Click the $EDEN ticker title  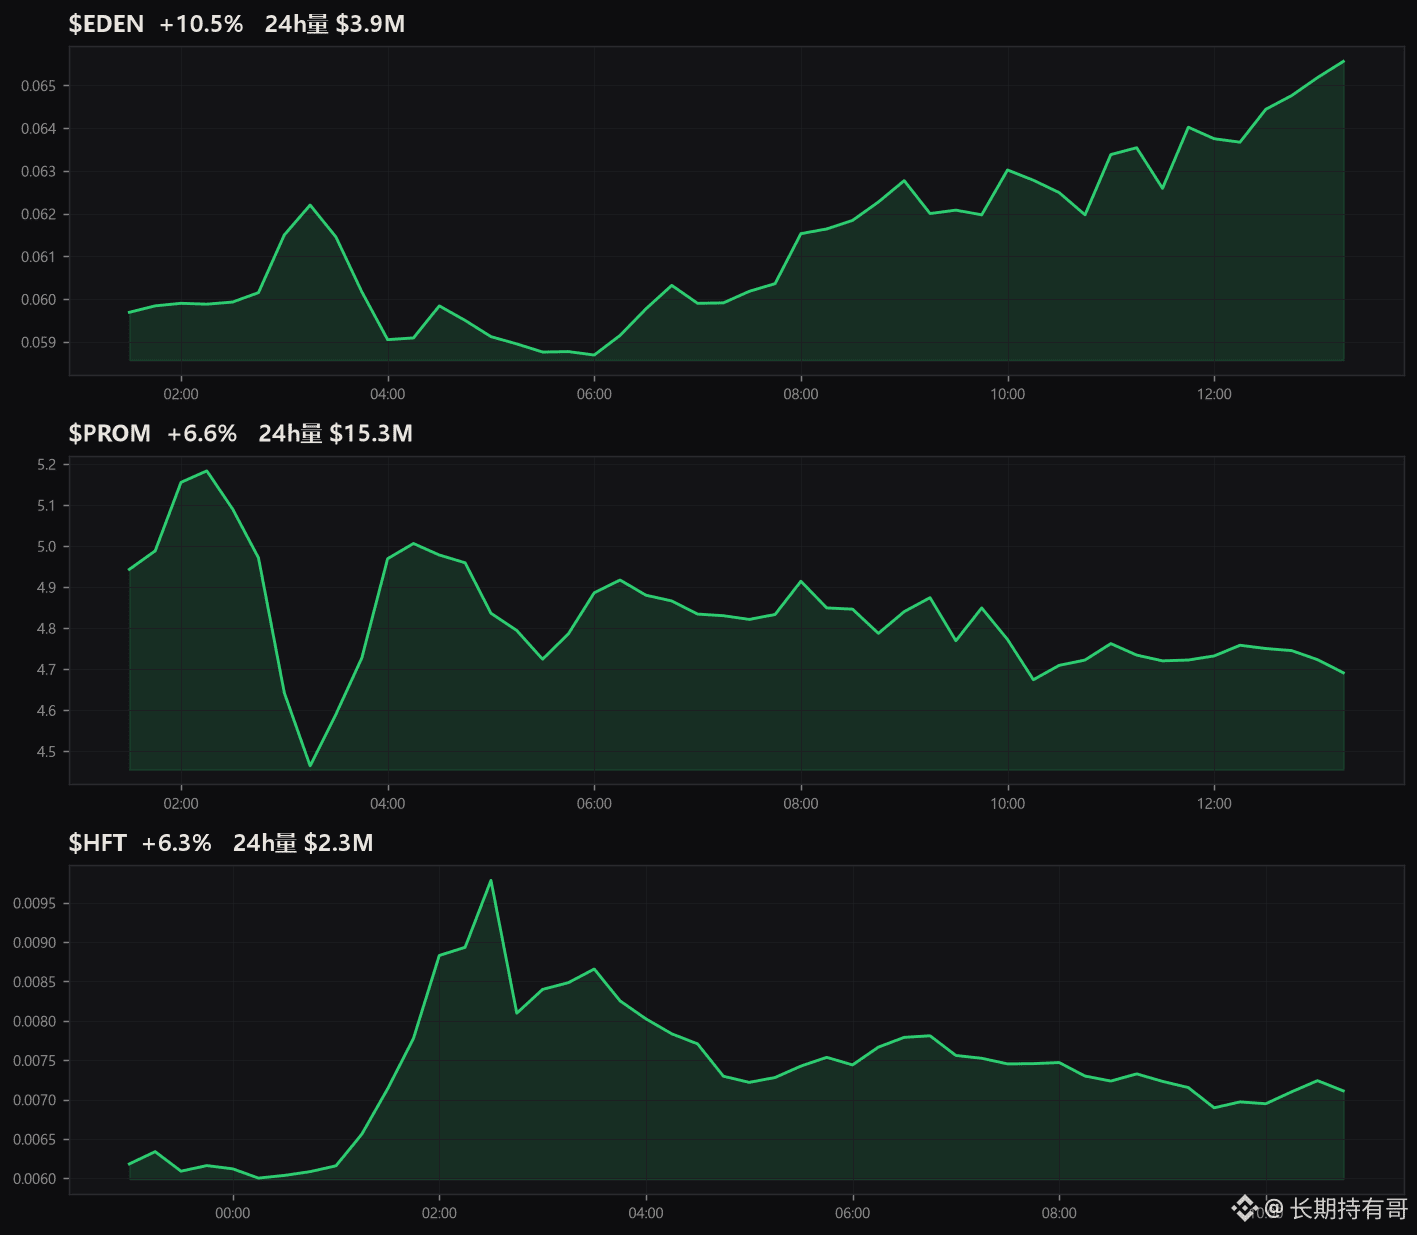pyautogui.click(x=106, y=24)
